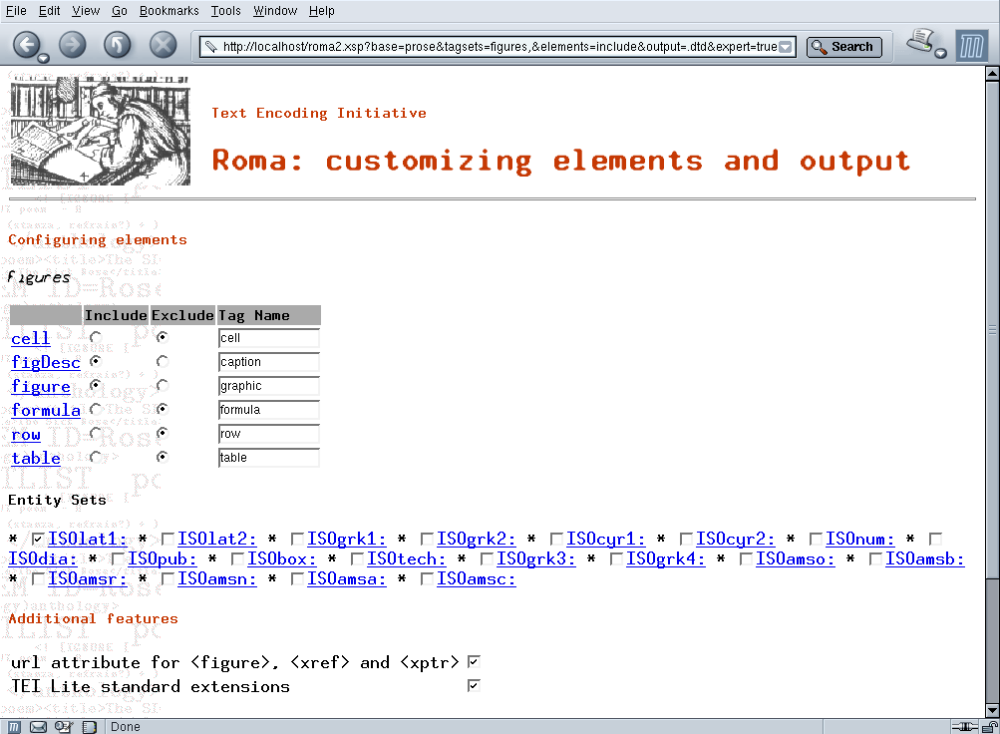Screen dimensions: 1000x734
Task: Click the Tag Name field for figure
Action: tap(268, 386)
